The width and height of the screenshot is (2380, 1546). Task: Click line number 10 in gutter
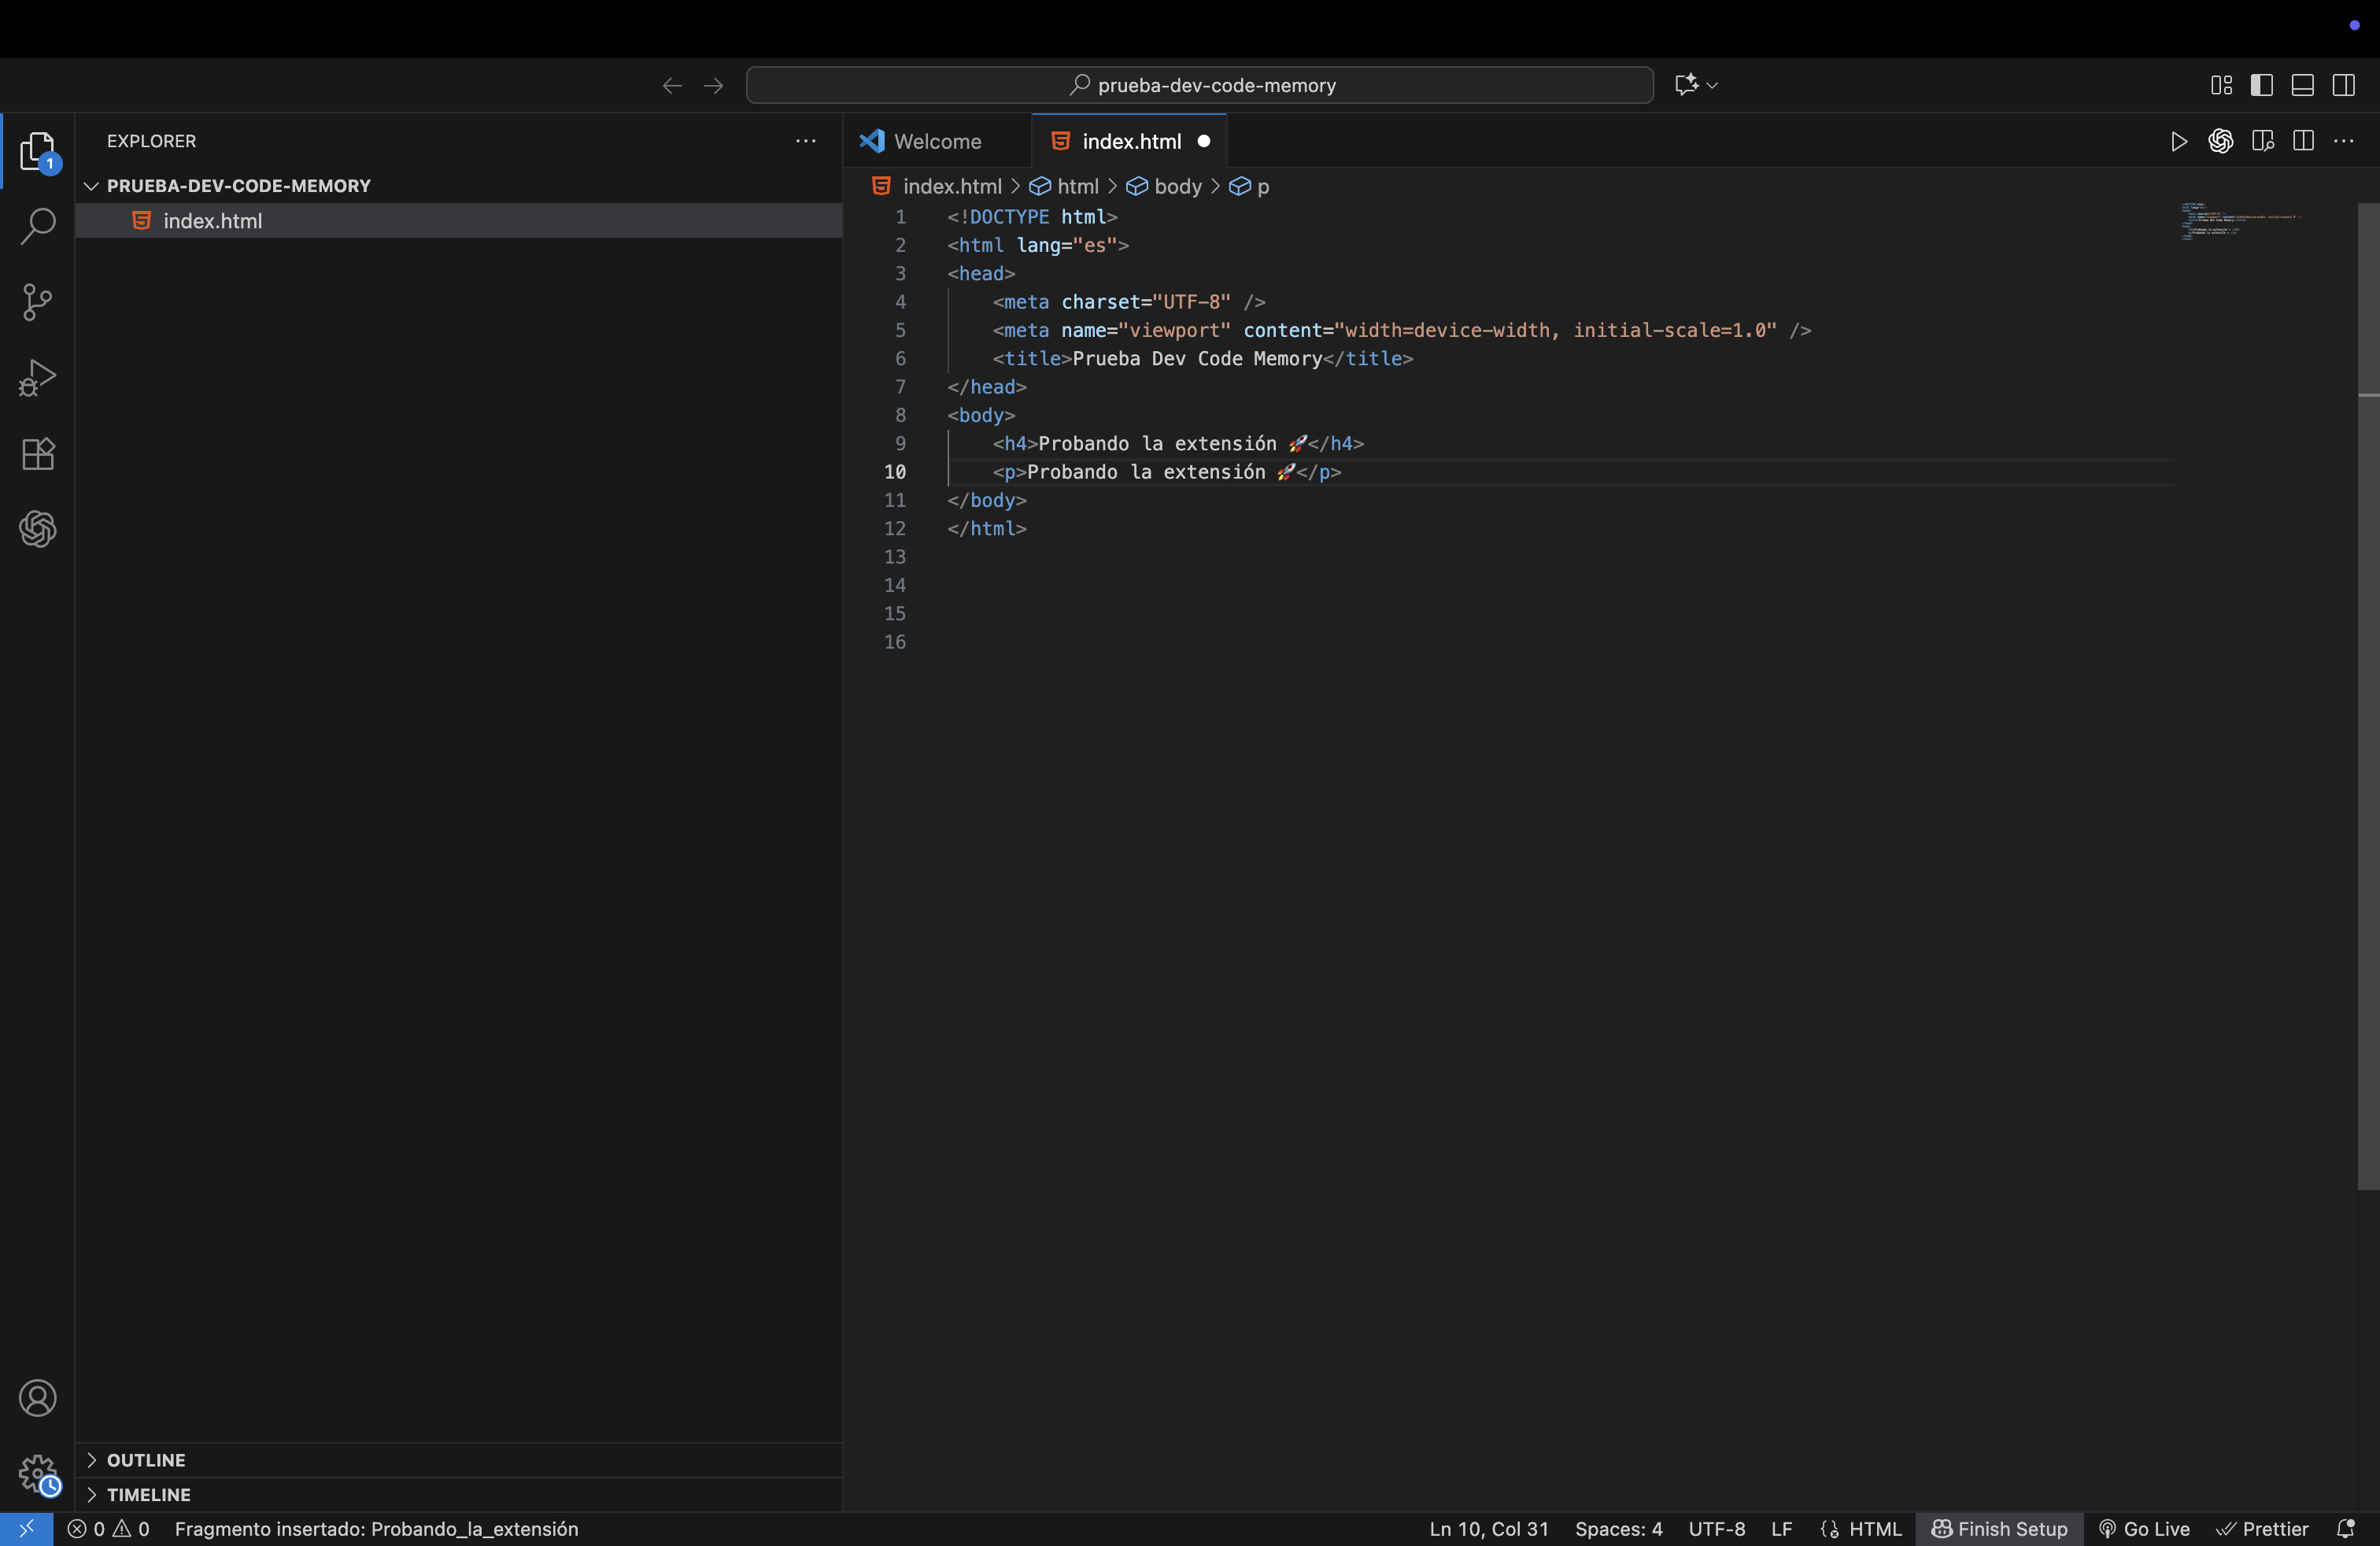pyautogui.click(x=895, y=472)
